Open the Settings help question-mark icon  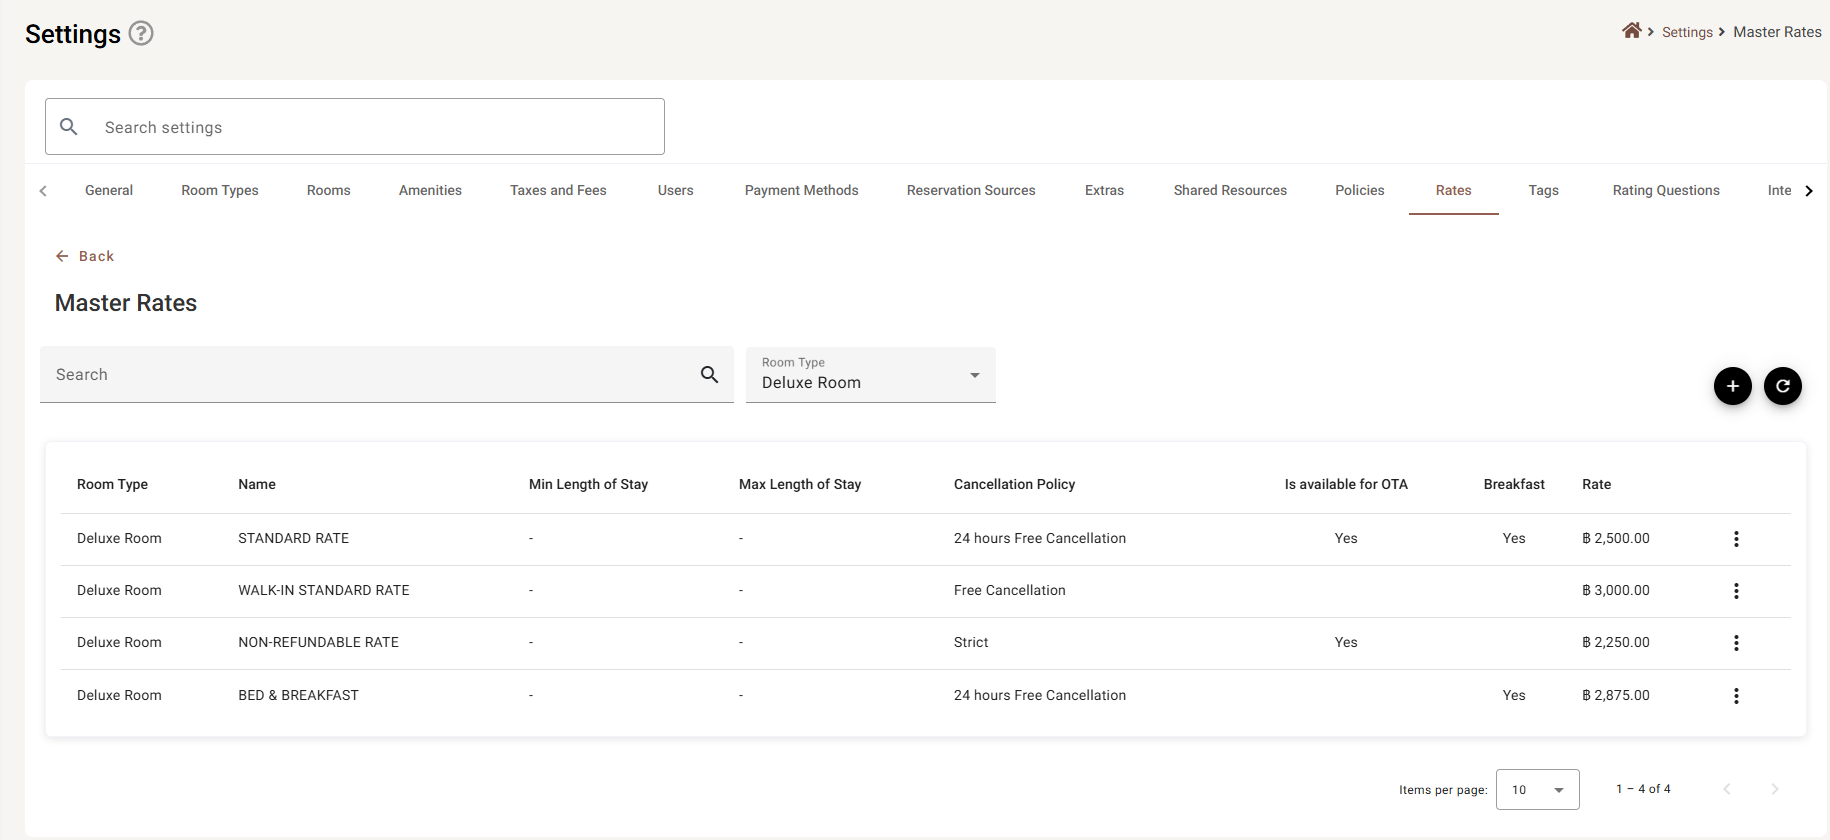141,33
